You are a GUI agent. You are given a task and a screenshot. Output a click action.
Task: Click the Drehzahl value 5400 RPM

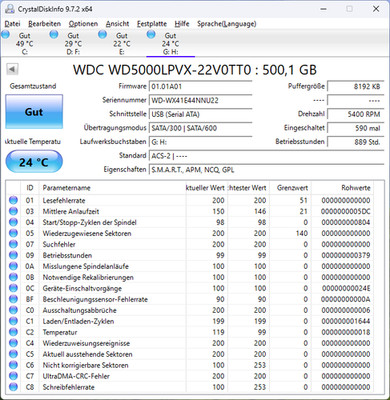(x=356, y=114)
